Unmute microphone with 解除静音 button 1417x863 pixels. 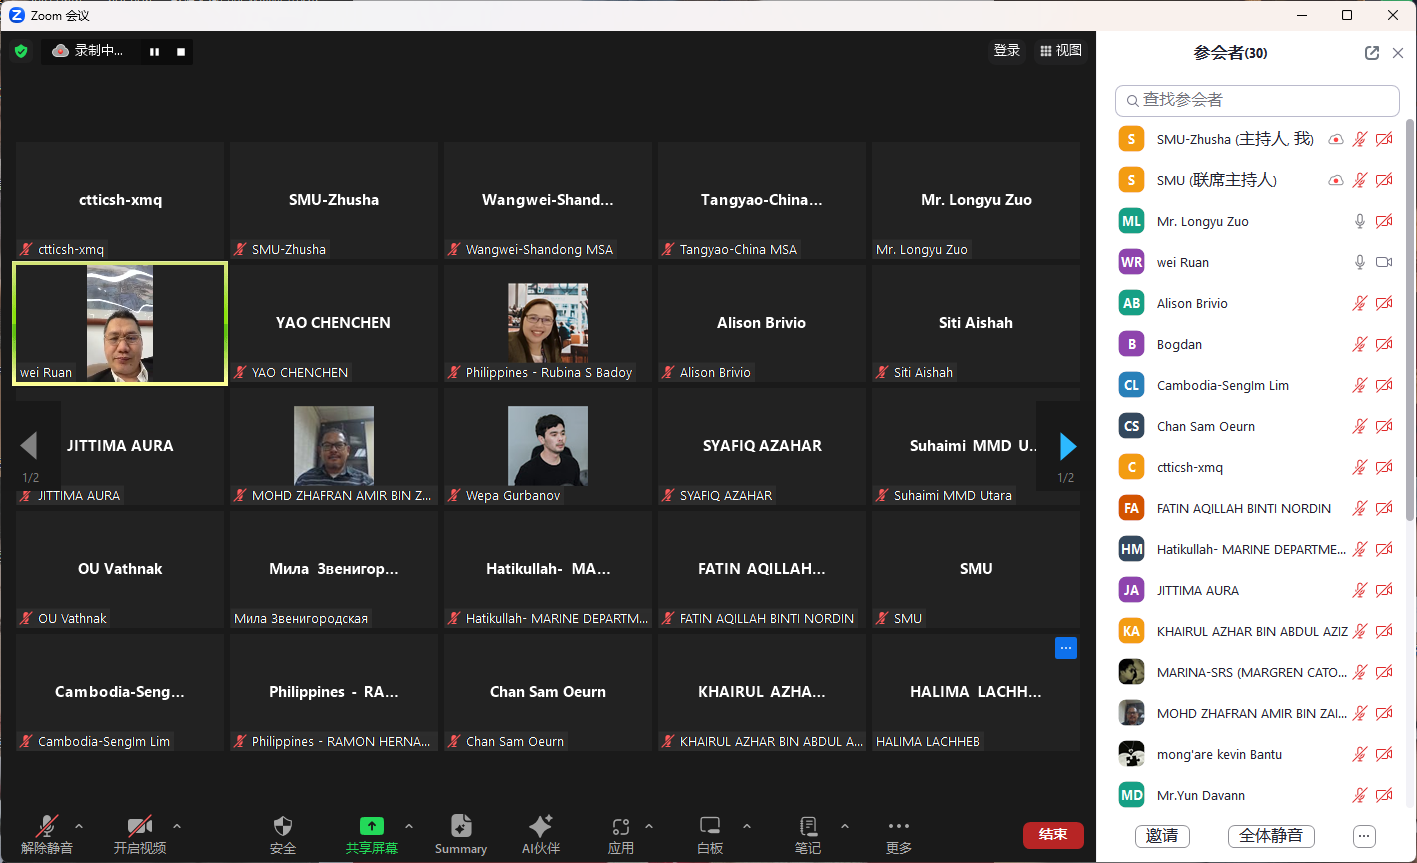pos(47,826)
